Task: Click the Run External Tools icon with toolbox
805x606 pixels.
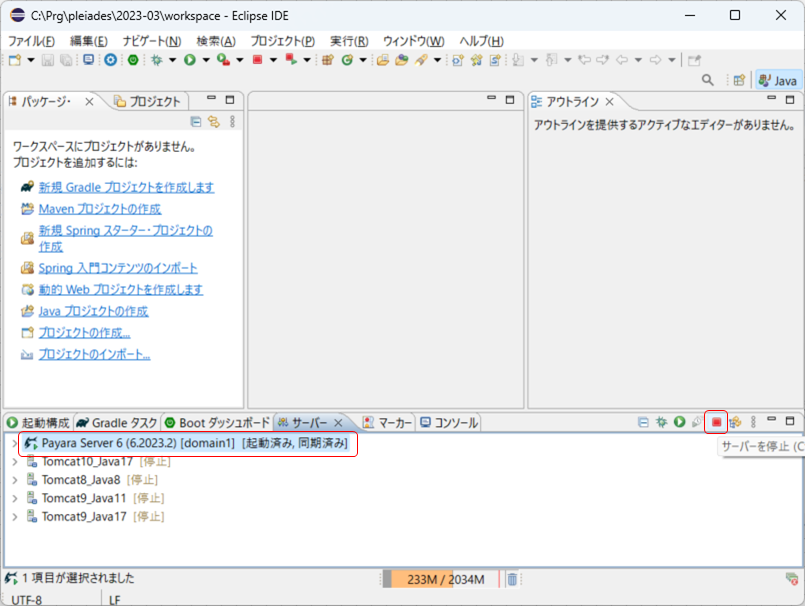Action: point(223,60)
